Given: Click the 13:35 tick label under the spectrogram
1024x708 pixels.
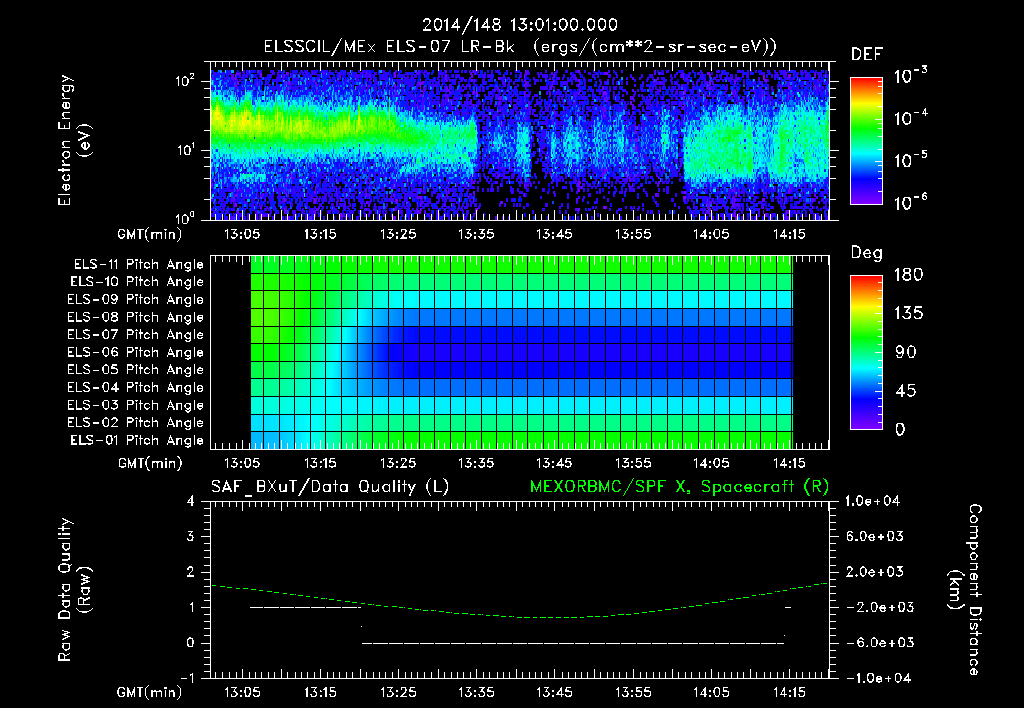Looking at the screenshot, I should pos(476,234).
